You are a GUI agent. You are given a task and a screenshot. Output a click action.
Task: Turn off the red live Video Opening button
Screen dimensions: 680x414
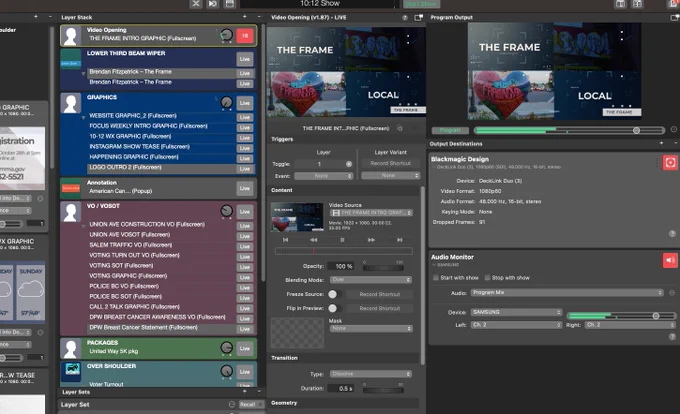coord(245,36)
